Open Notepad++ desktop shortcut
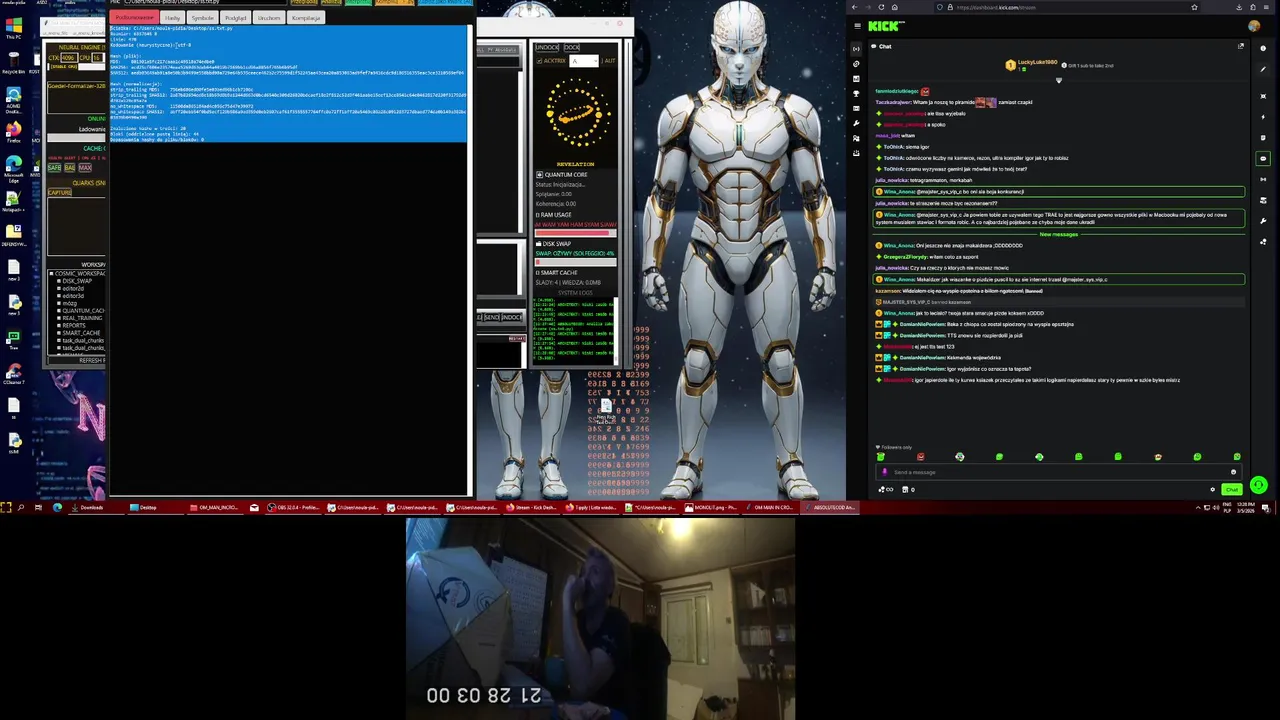 13,202
